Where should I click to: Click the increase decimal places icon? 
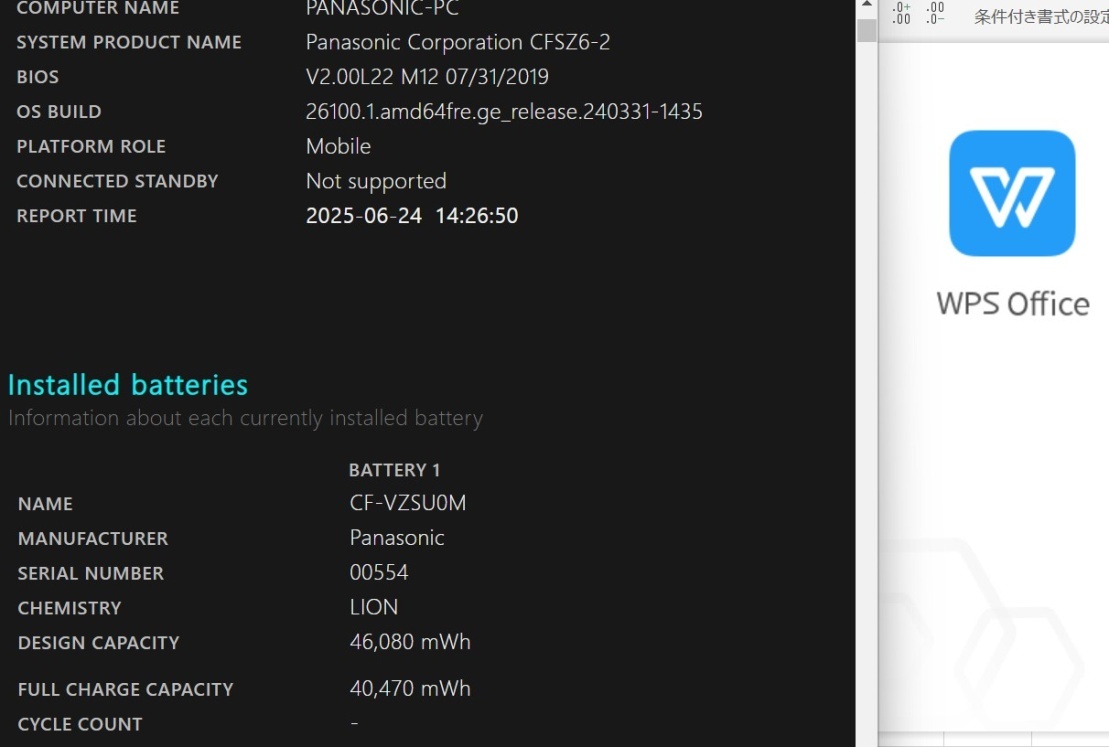pos(901,13)
